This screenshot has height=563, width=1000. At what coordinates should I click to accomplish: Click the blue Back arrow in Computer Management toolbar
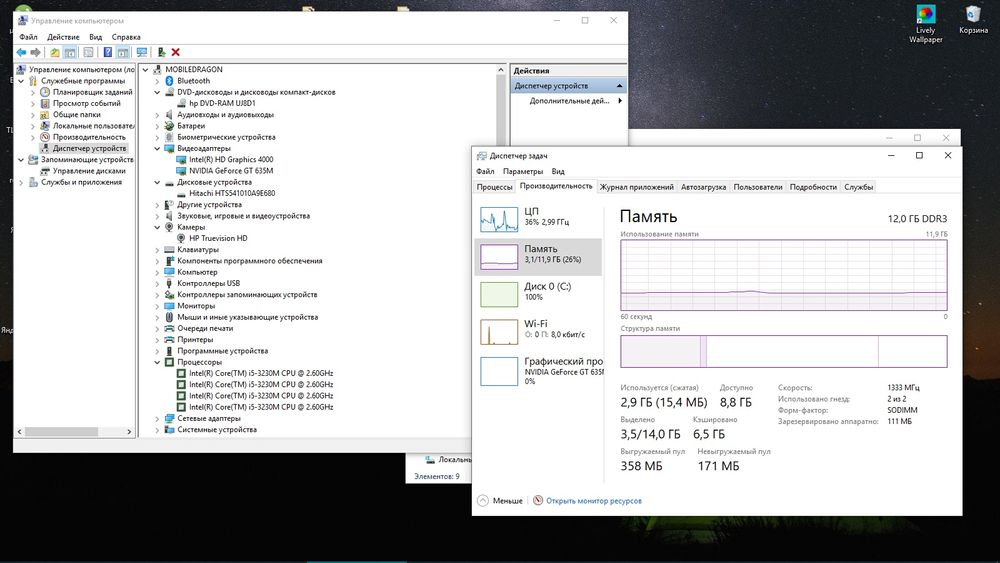coord(21,52)
